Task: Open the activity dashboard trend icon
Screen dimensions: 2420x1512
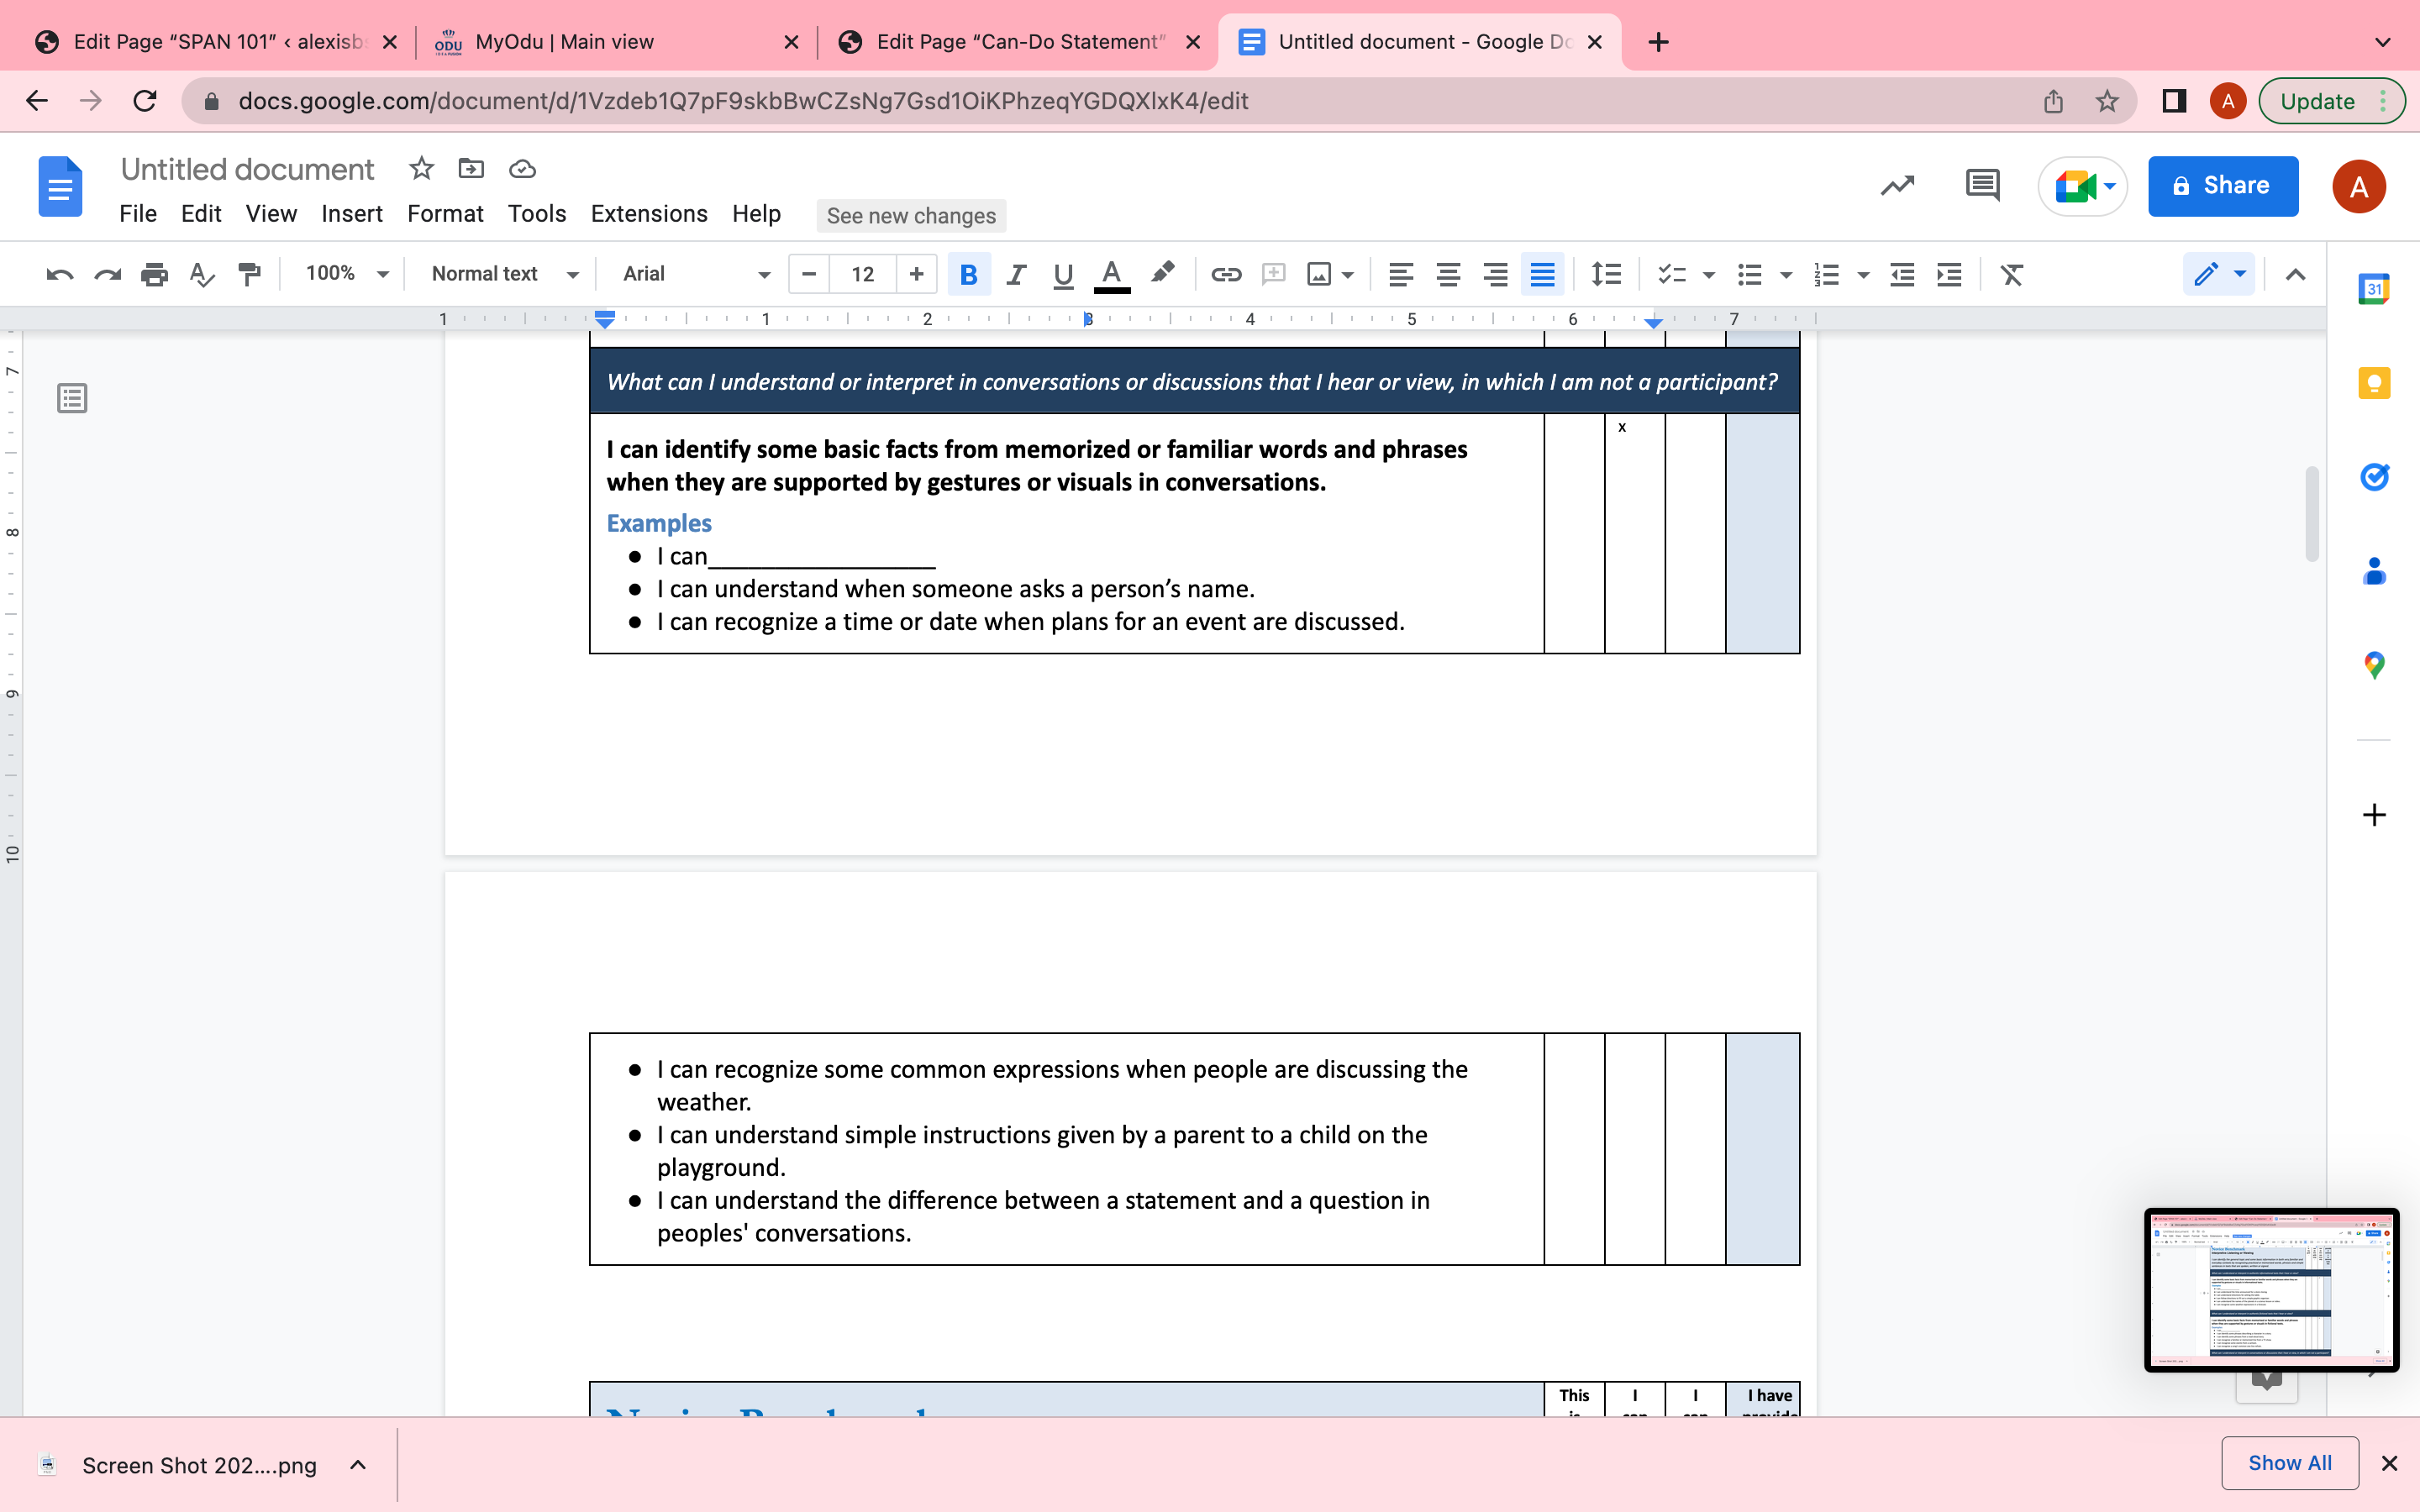Action: (1897, 186)
